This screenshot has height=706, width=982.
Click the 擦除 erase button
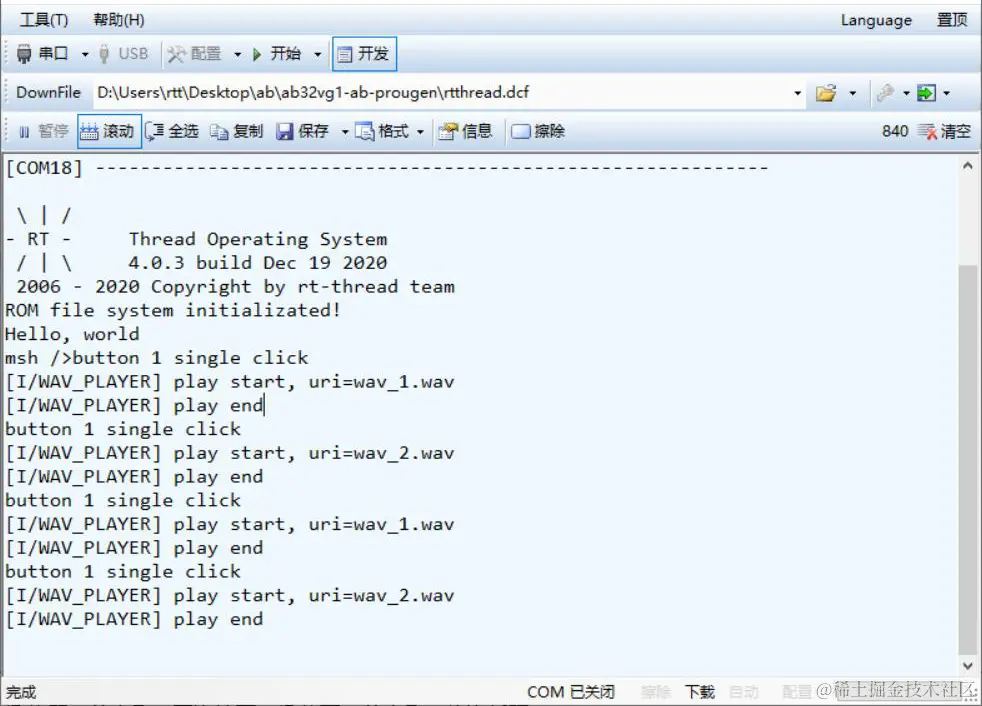coord(538,131)
